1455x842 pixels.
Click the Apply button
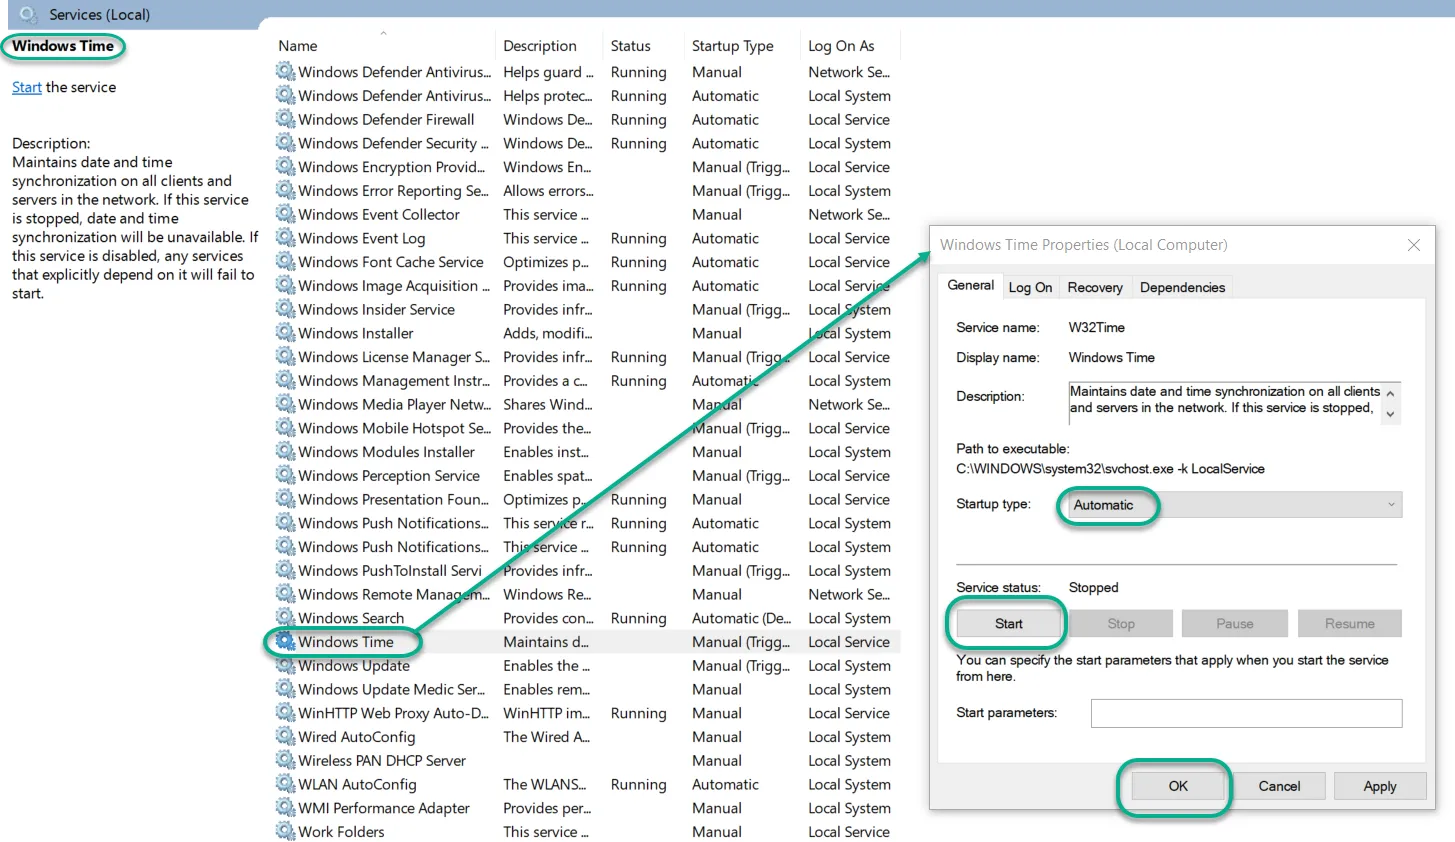coord(1380,786)
